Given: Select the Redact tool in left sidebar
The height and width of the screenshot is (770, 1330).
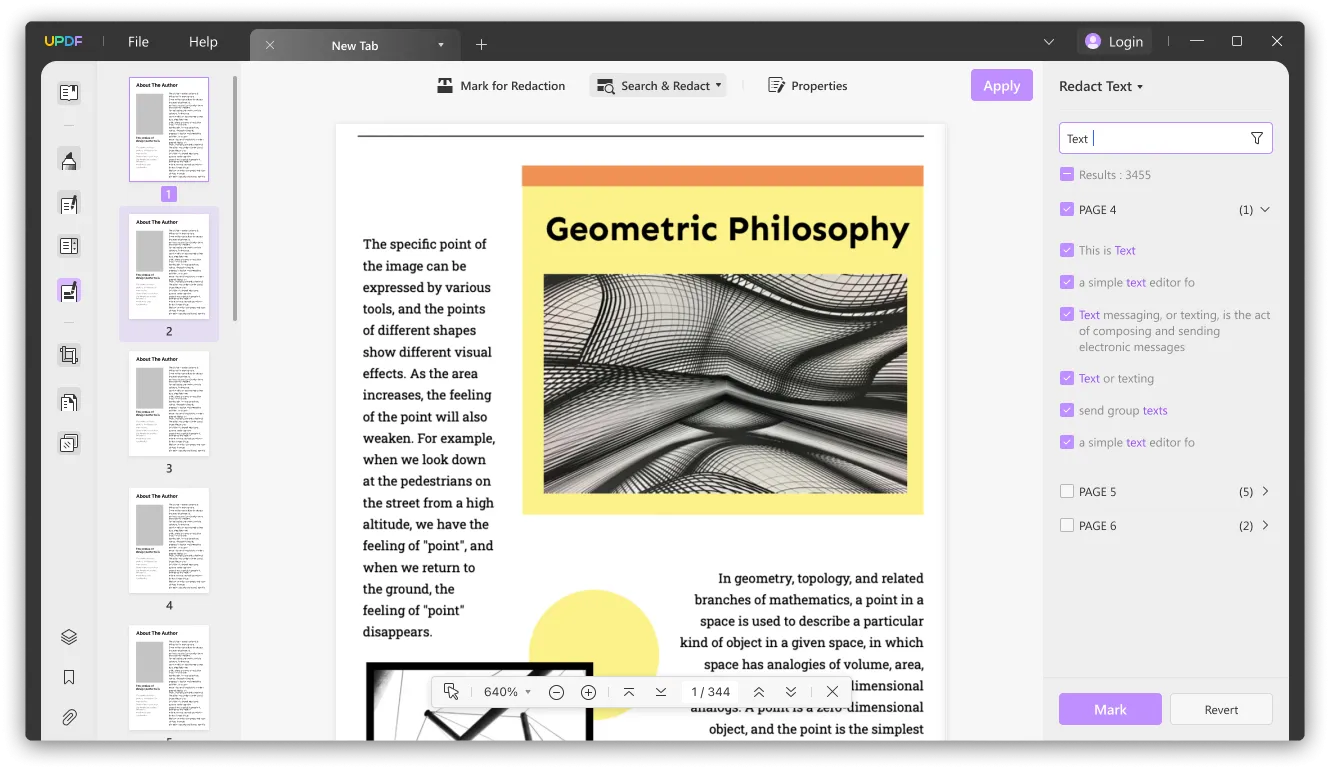Looking at the screenshot, I should click(69, 291).
